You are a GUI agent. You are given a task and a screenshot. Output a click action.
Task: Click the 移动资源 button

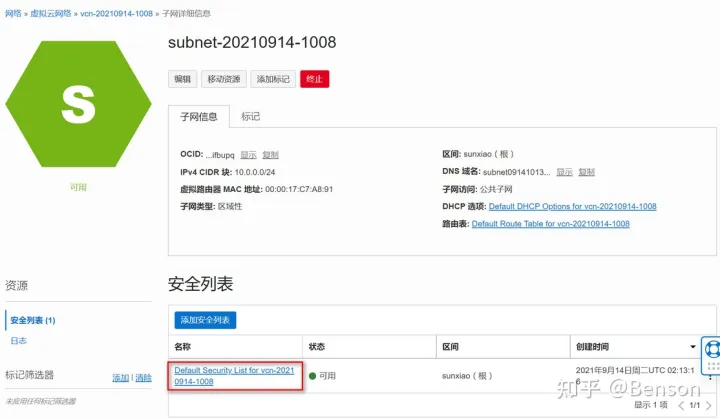[x=224, y=79]
